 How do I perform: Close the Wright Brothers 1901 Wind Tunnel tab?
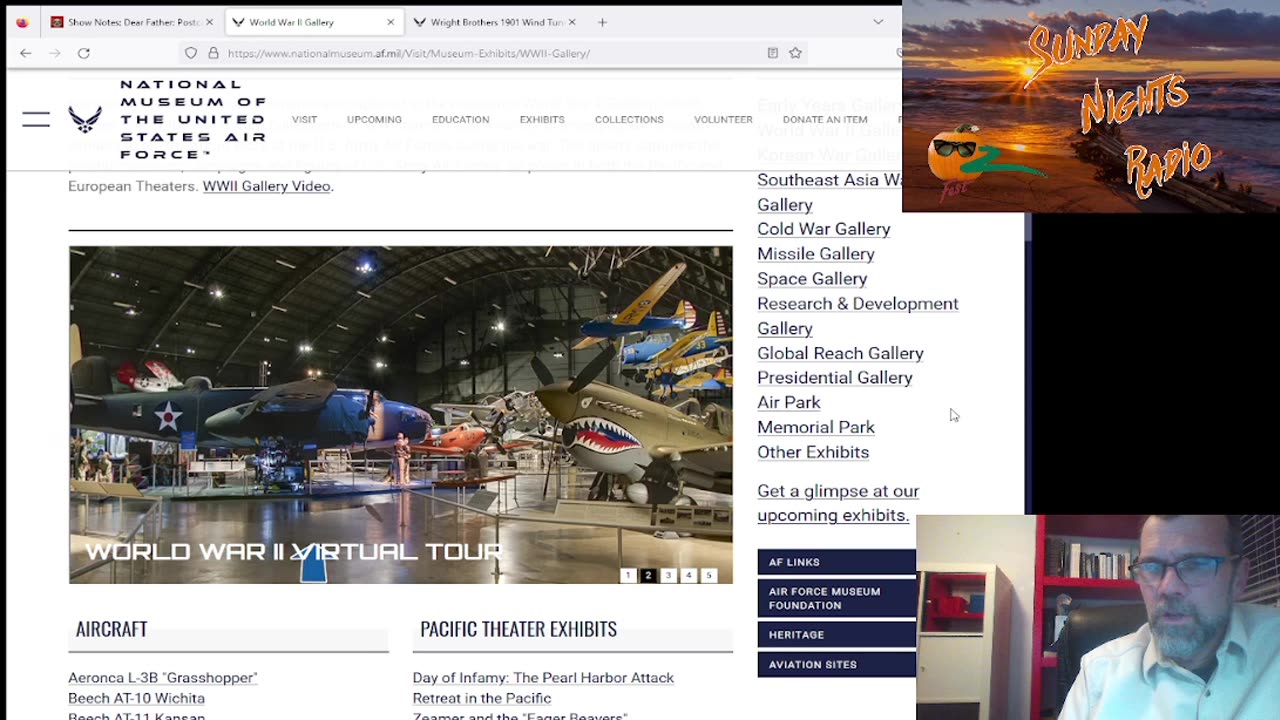[572, 22]
